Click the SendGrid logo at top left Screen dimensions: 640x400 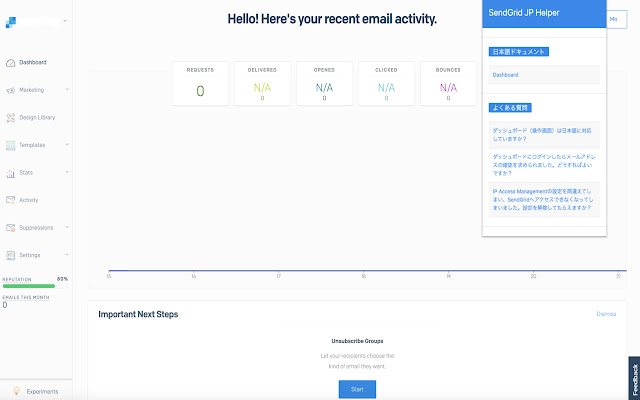click(x=11, y=22)
